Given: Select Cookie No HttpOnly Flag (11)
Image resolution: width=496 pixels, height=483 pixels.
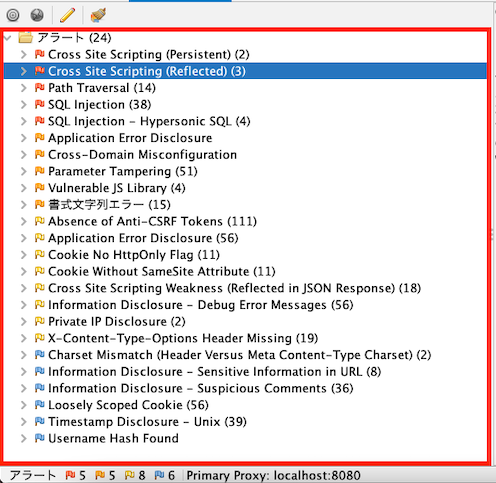Looking at the screenshot, I should (x=134, y=255).
